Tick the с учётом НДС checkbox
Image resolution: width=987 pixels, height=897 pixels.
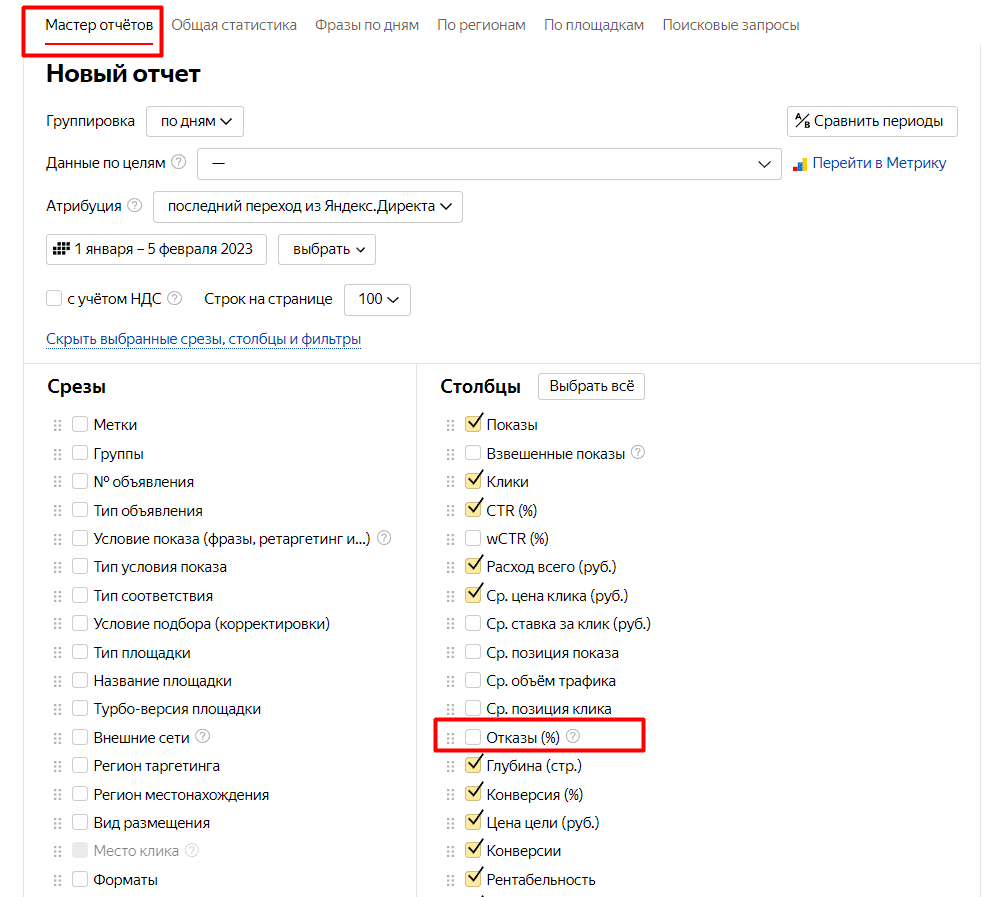(x=55, y=298)
